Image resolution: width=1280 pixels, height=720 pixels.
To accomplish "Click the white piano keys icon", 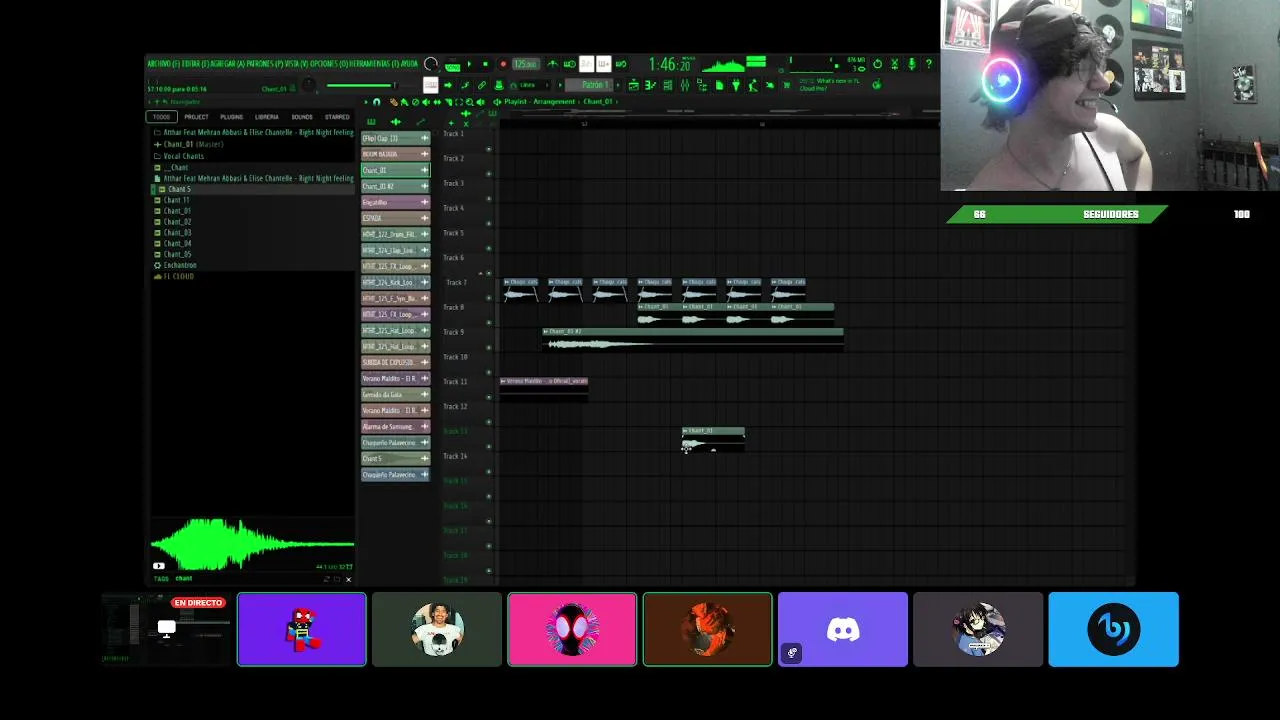I will click(430, 85).
